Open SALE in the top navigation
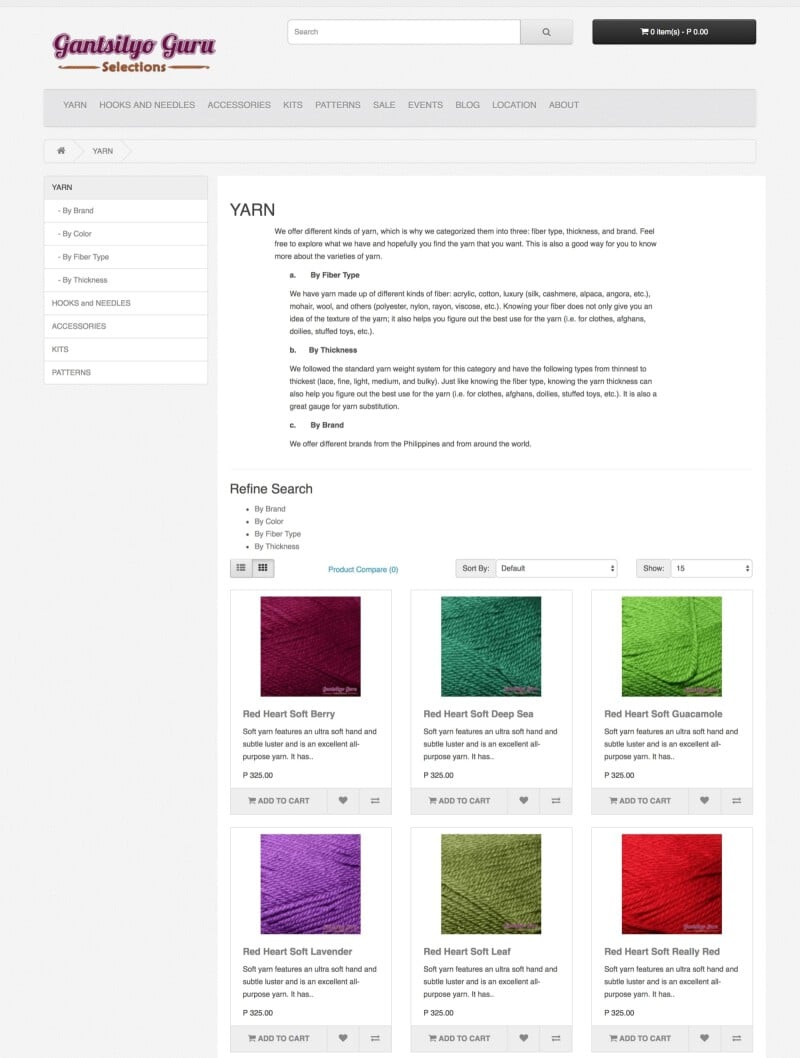Viewport: 800px width, 1058px height. pyautogui.click(x=384, y=105)
